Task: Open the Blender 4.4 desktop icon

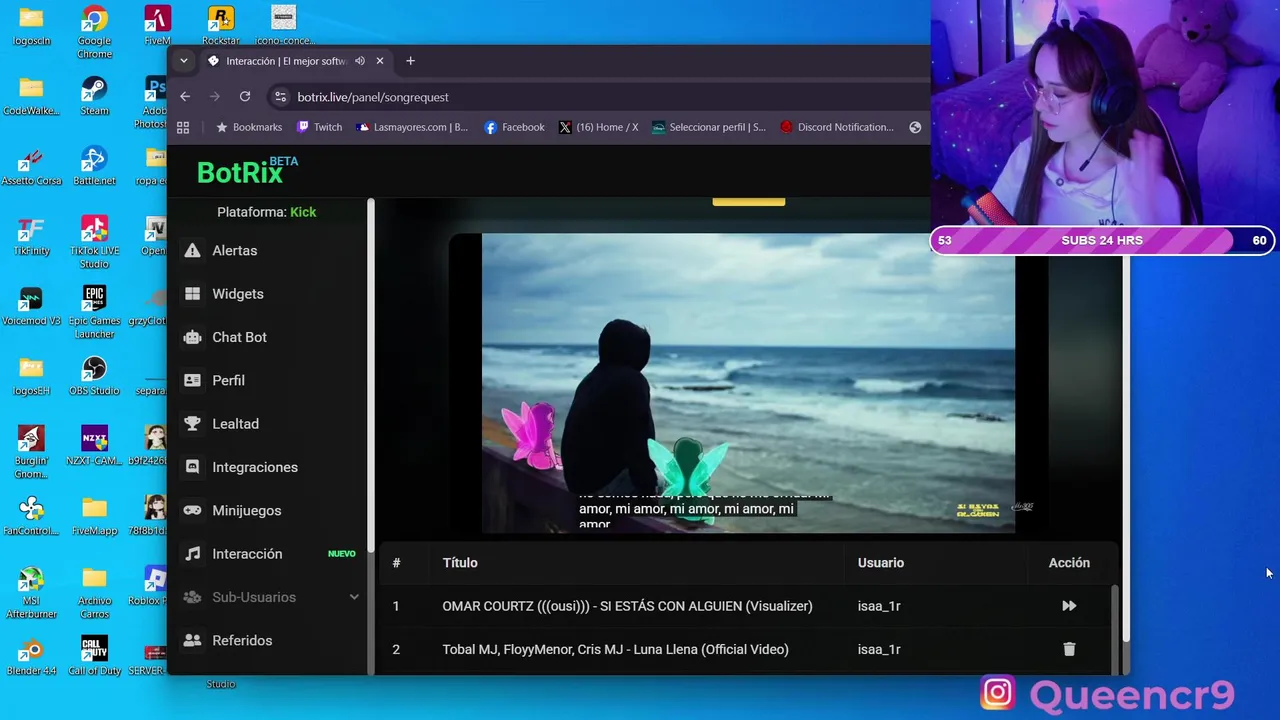Action: (x=31, y=656)
